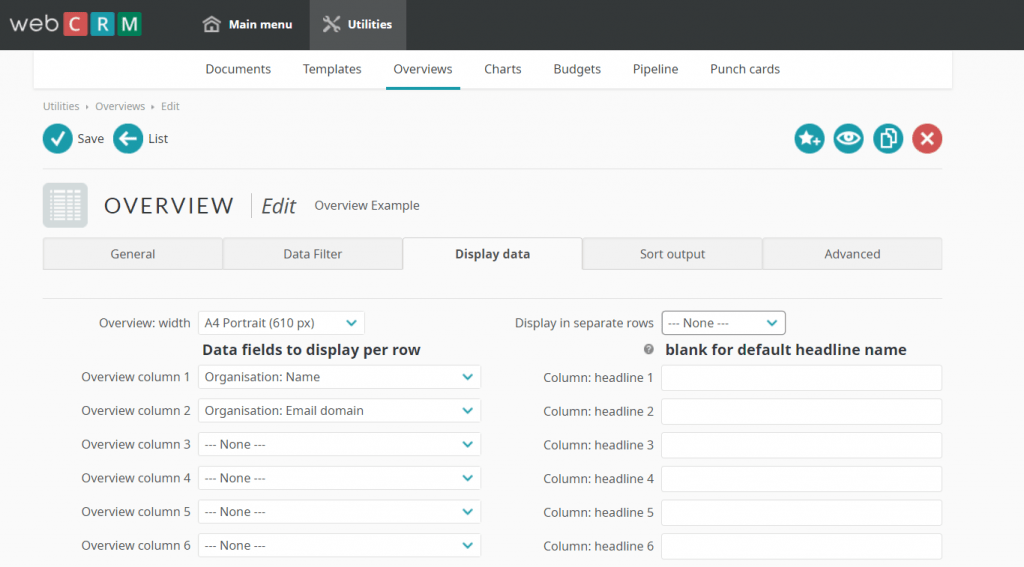Switch to the Data Filter tab
Image resolution: width=1024 pixels, height=567 pixels.
312,254
